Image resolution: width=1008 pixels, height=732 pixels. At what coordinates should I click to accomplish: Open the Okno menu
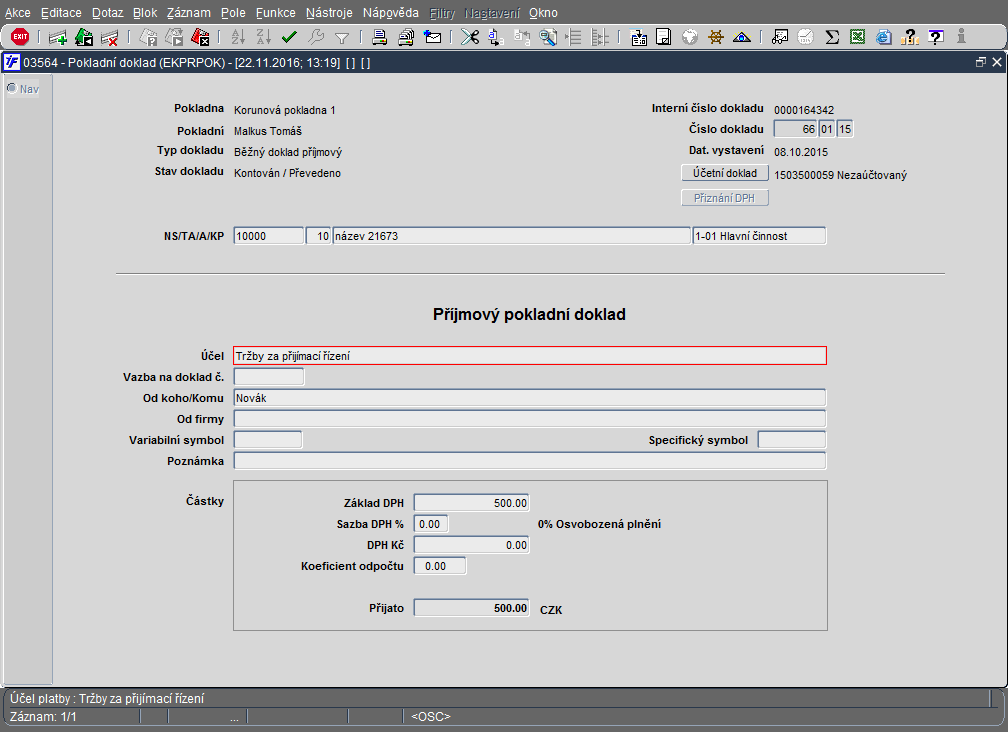(x=543, y=13)
